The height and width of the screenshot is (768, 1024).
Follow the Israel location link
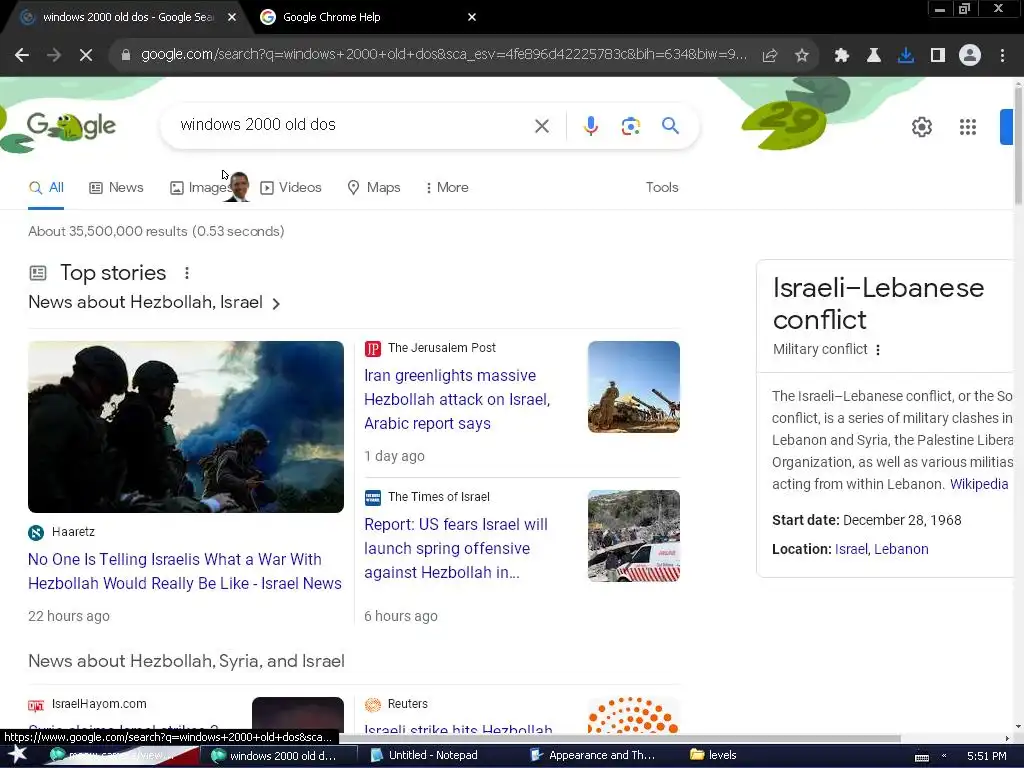point(851,549)
